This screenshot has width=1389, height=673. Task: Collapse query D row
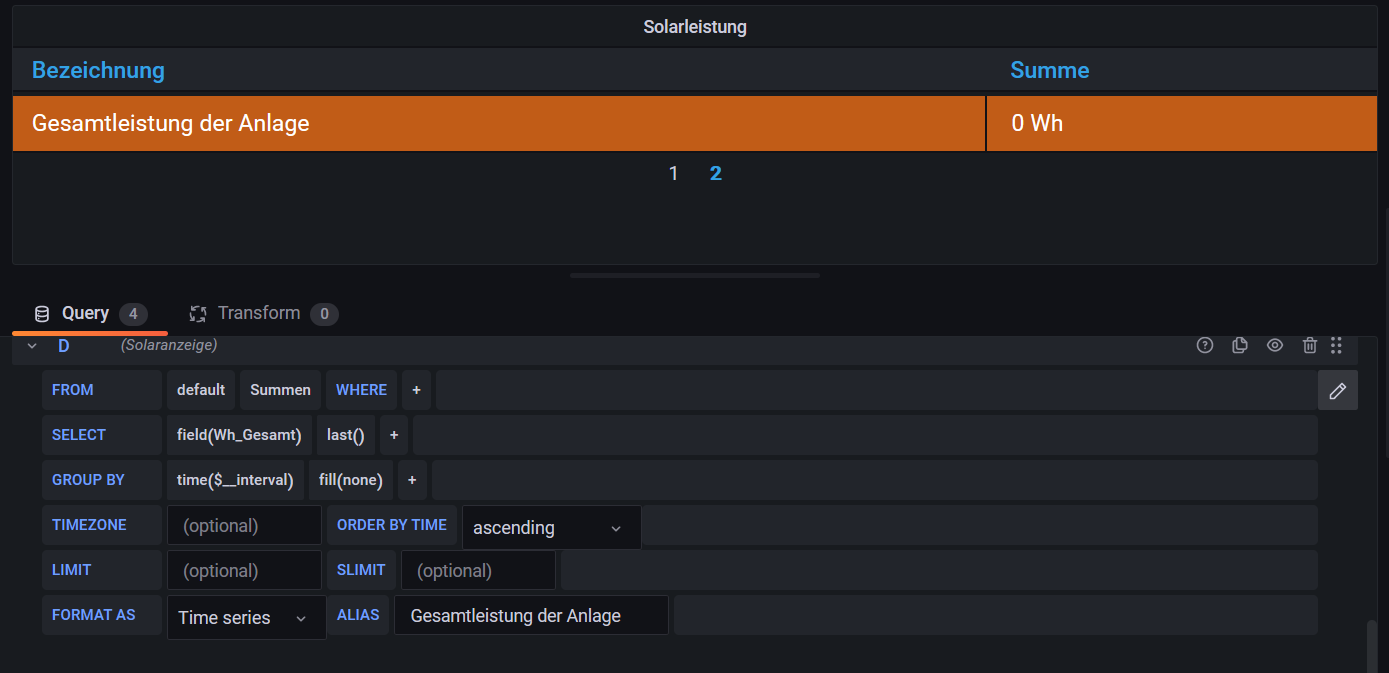click(32, 345)
